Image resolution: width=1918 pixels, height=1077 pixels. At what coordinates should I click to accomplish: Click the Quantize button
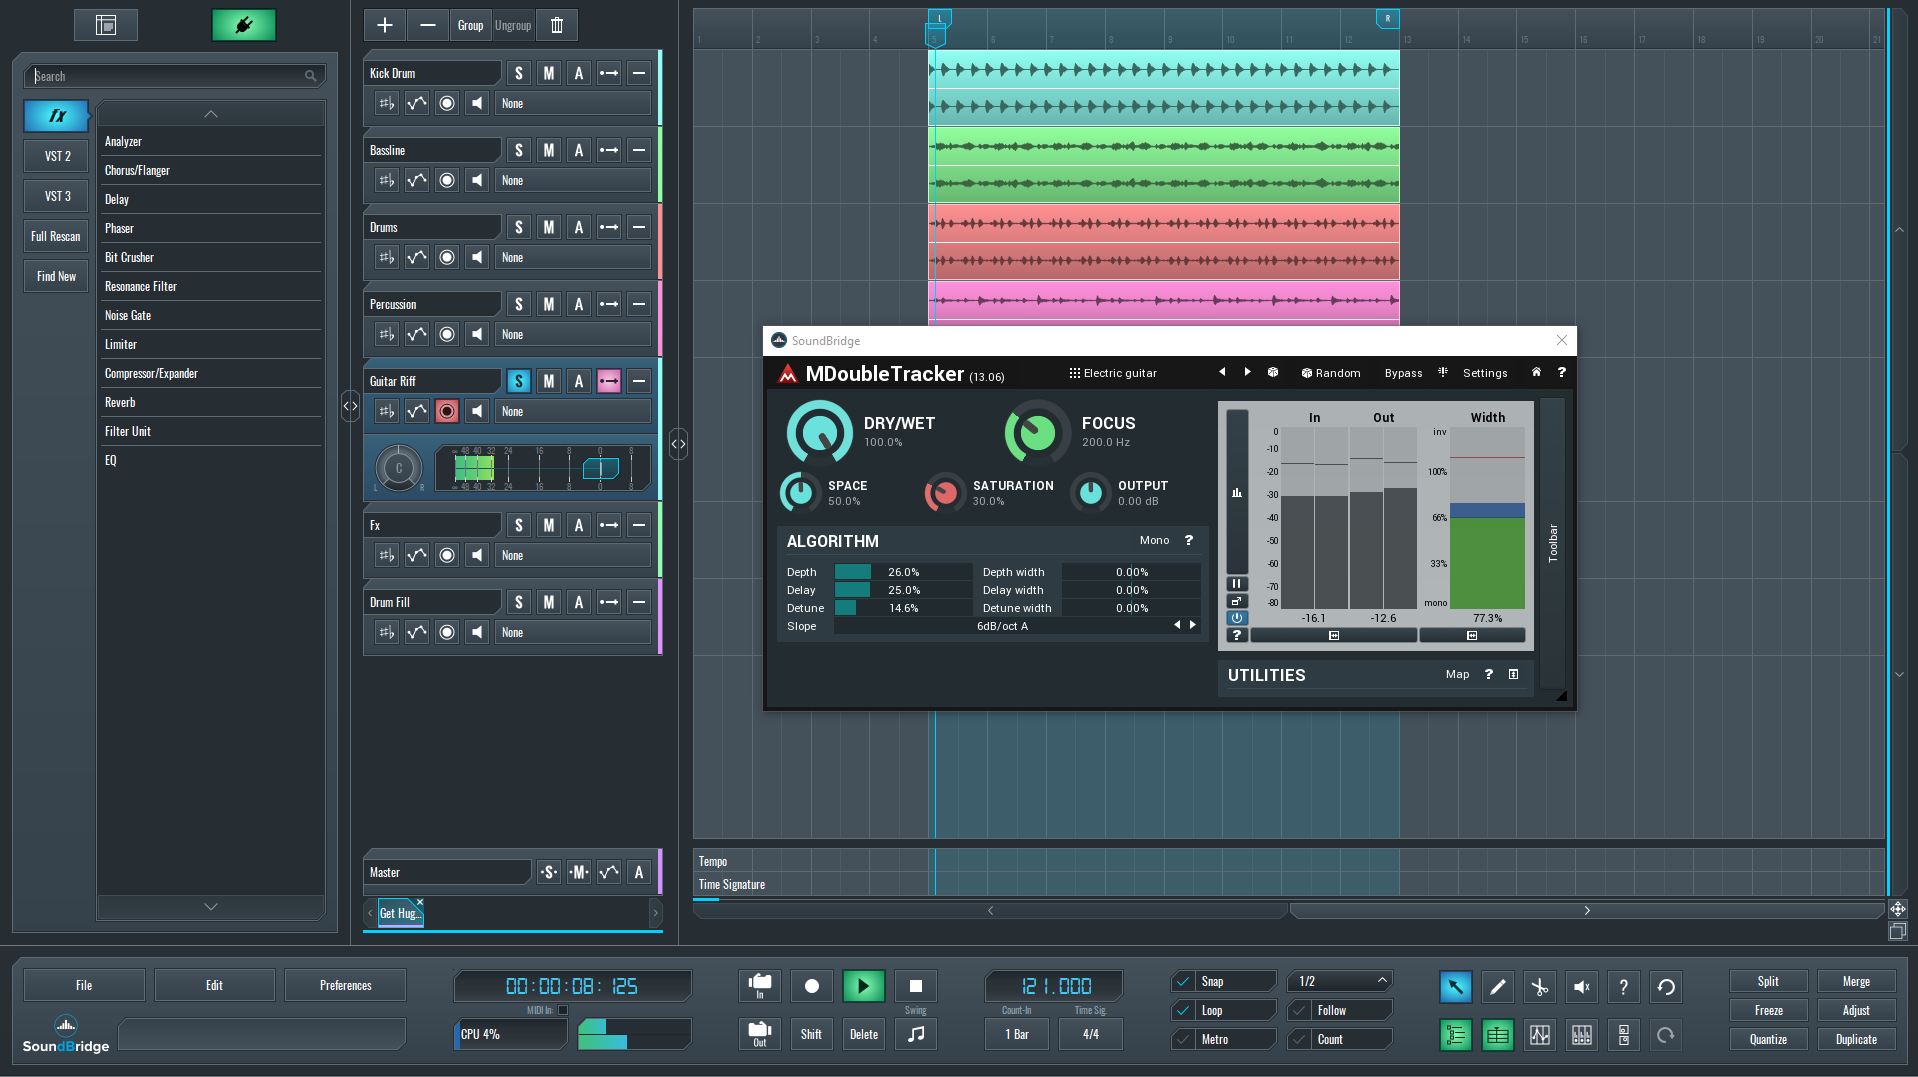1767,1039
